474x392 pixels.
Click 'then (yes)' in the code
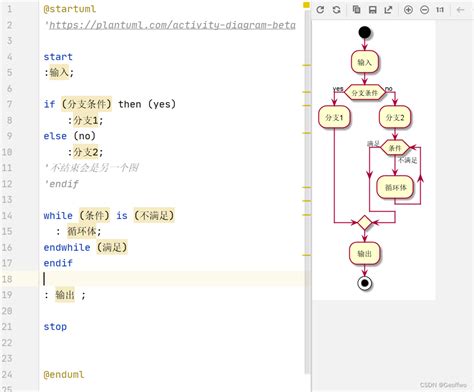pyautogui.click(x=147, y=104)
